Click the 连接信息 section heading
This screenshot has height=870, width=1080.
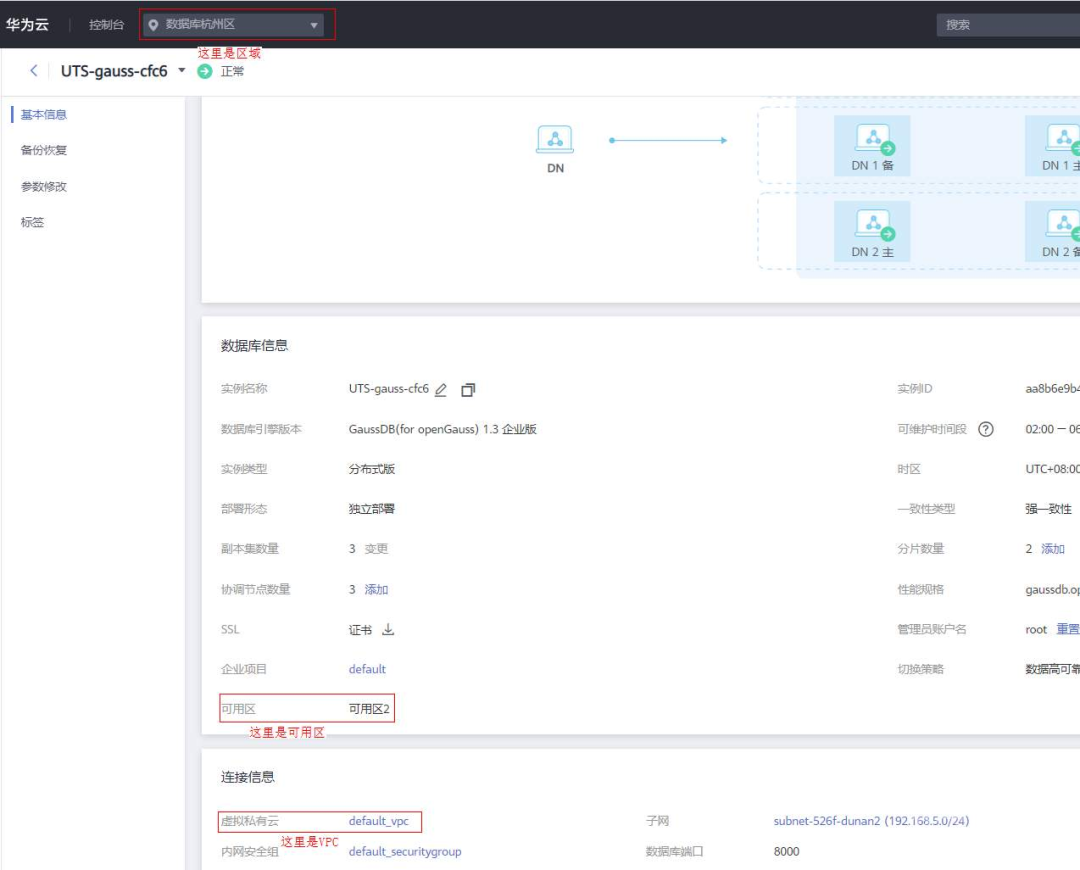click(248, 777)
